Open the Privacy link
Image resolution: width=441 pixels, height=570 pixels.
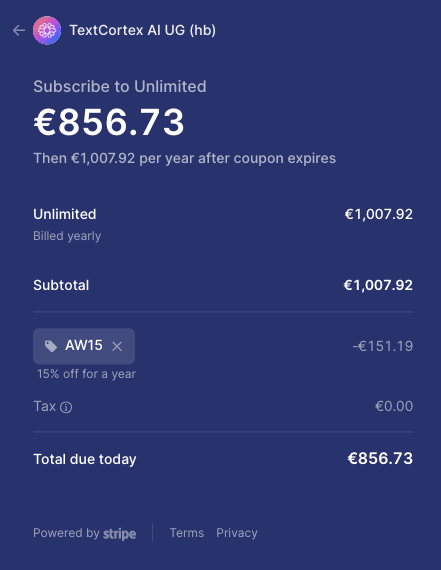point(237,533)
